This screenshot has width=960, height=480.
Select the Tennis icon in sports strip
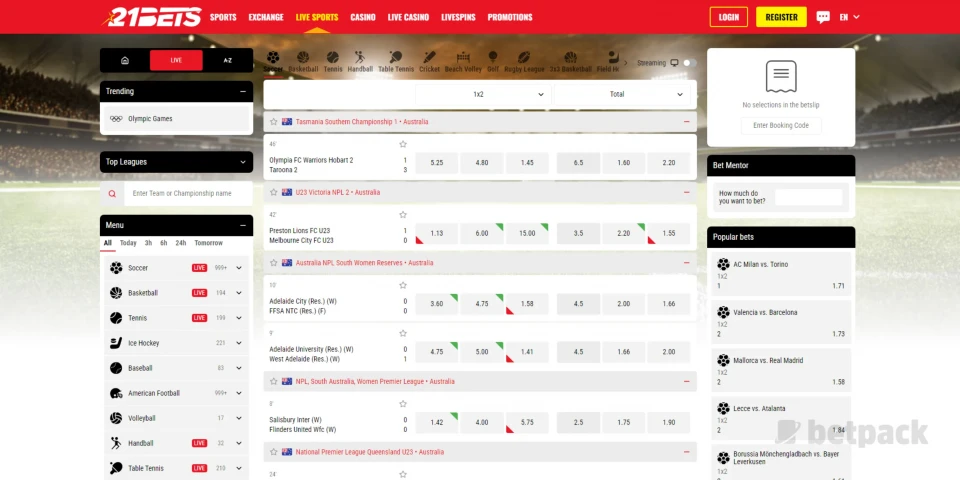(332, 58)
